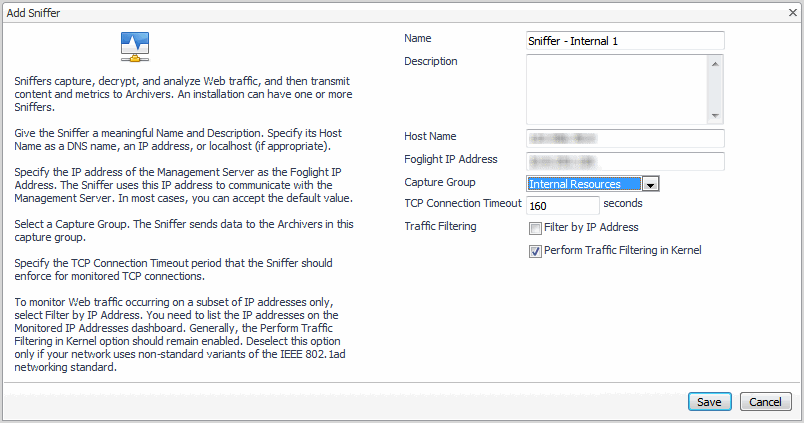Click the Description box scroll-up arrow
The height and width of the screenshot is (423, 804).
tap(715, 63)
